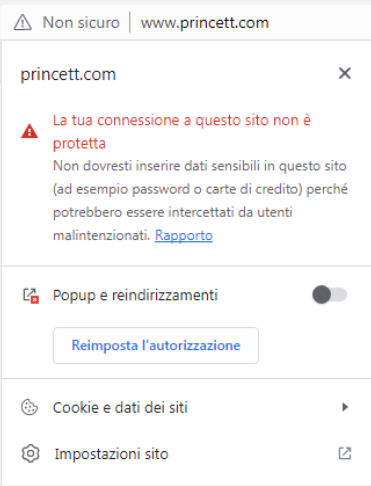Click the warning triangle in the address bar
This screenshot has width=371, height=486.
[23, 23]
